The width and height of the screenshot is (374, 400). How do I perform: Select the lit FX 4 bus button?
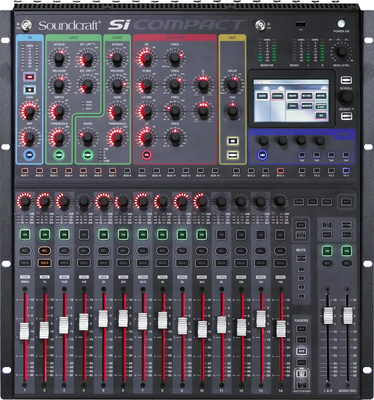(x=346, y=171)
